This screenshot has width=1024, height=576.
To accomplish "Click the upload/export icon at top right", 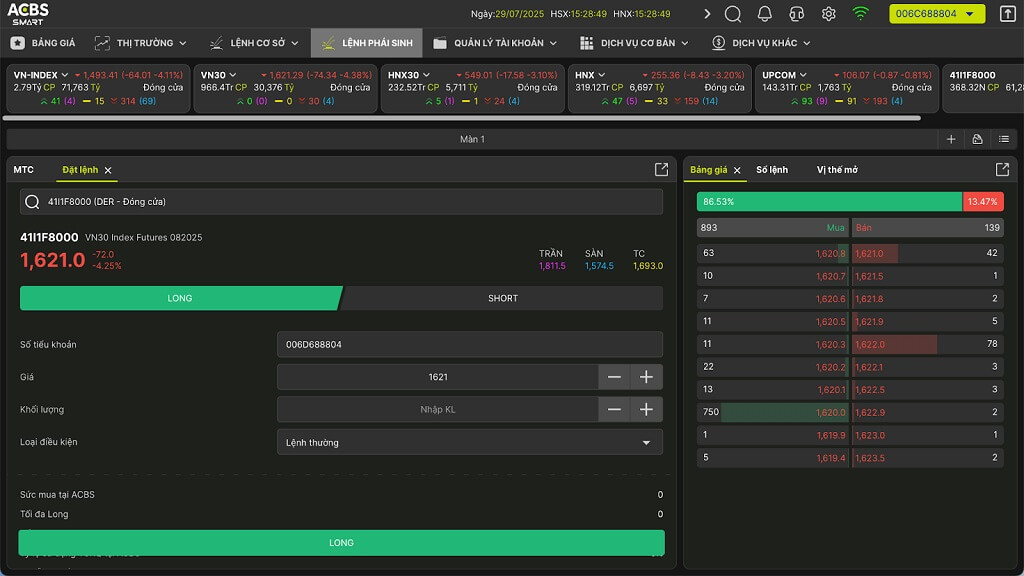I will pyautogui.click(x=1008, y=14).
